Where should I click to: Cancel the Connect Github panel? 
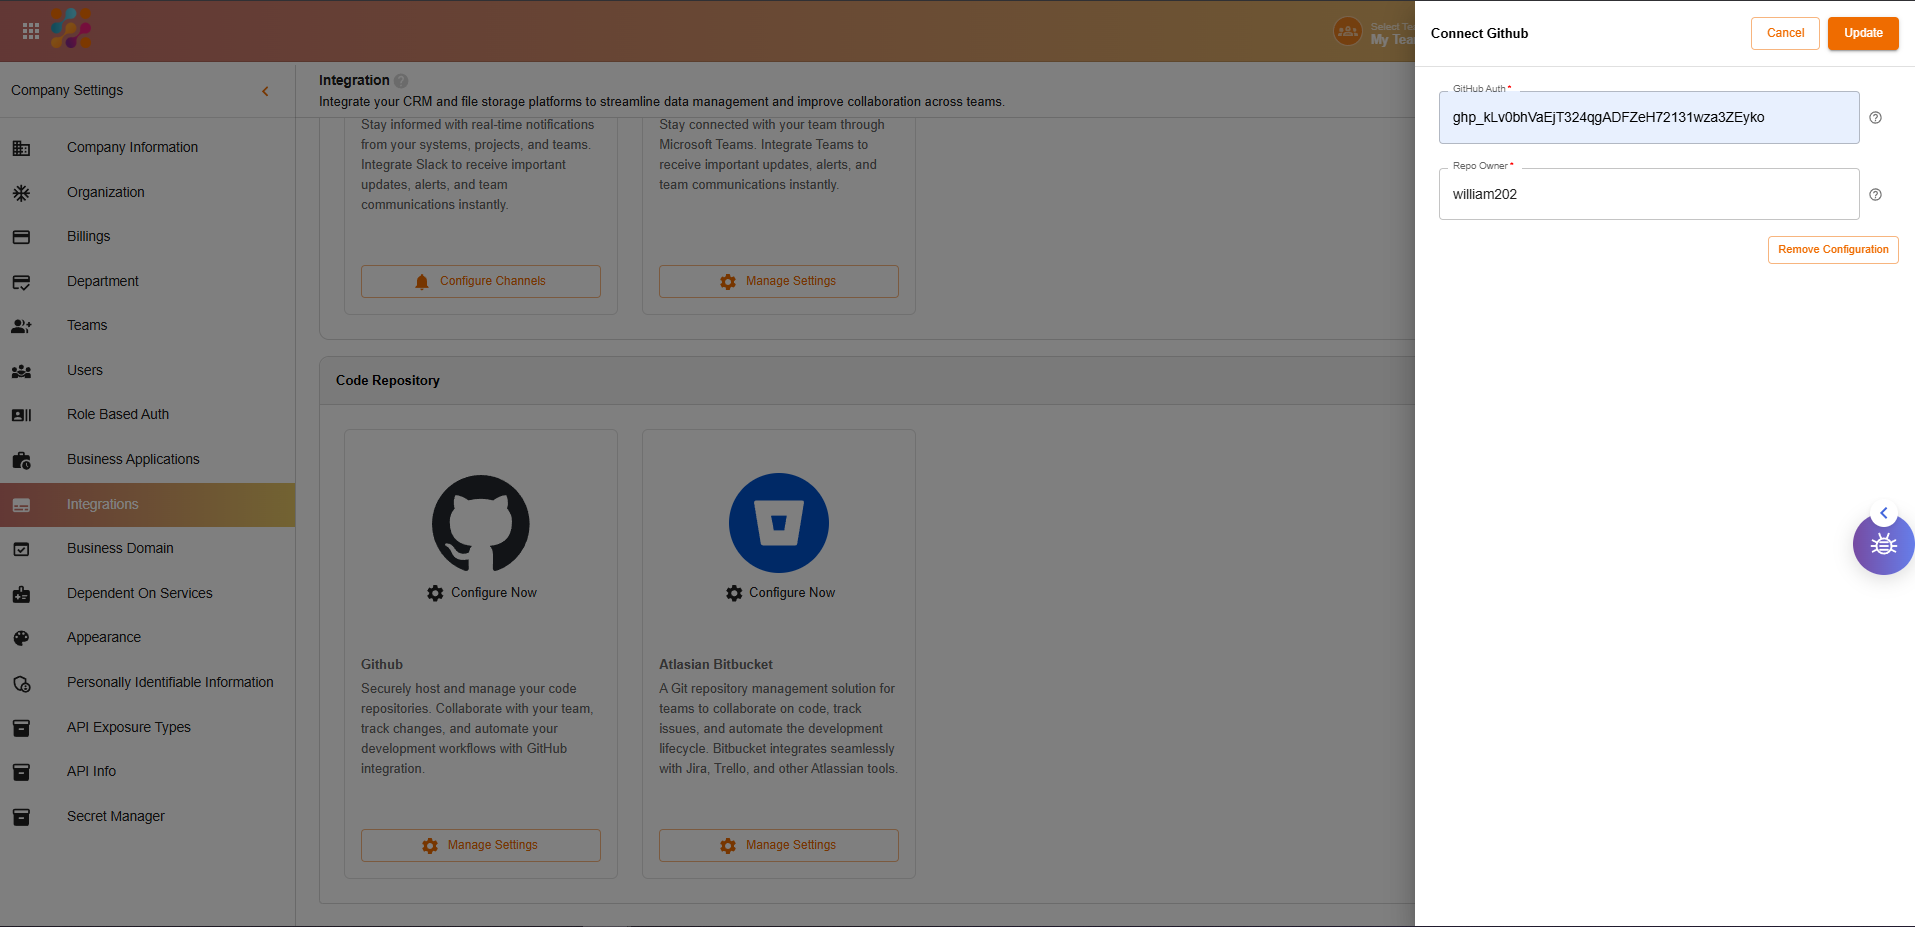1785,33
